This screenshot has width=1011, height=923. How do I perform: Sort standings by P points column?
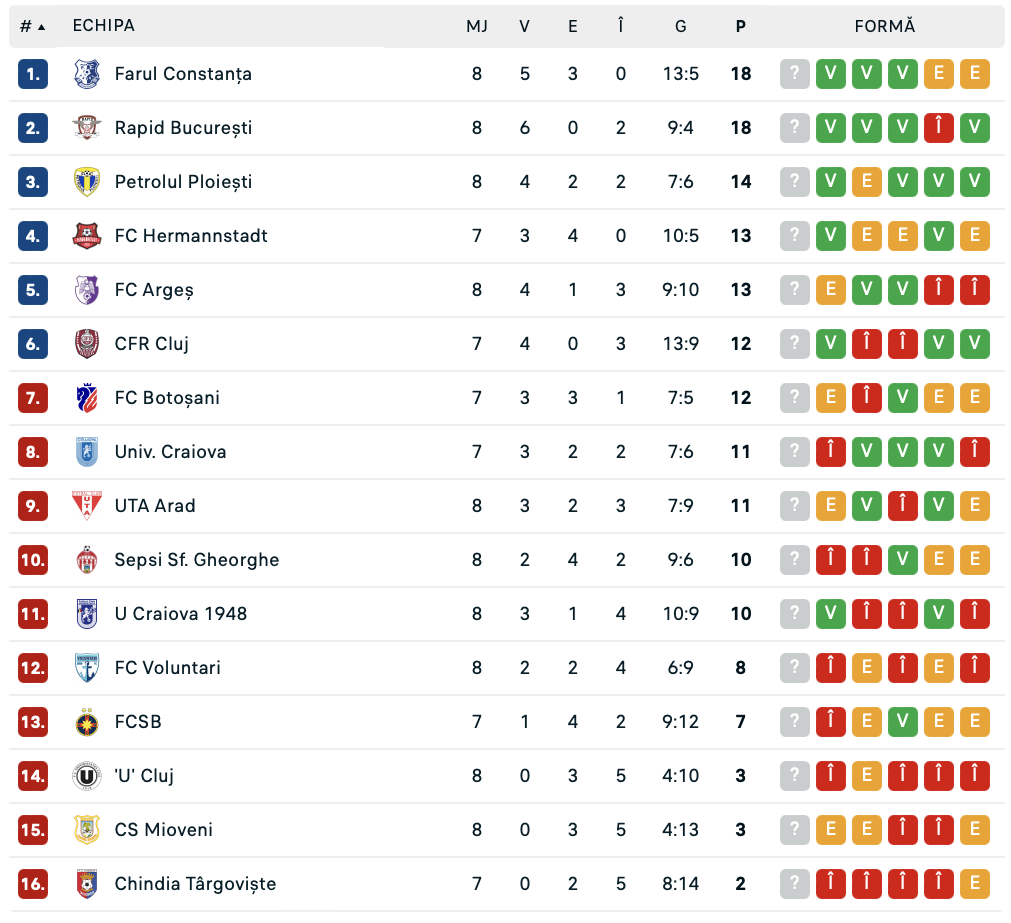tap(740, 27)
